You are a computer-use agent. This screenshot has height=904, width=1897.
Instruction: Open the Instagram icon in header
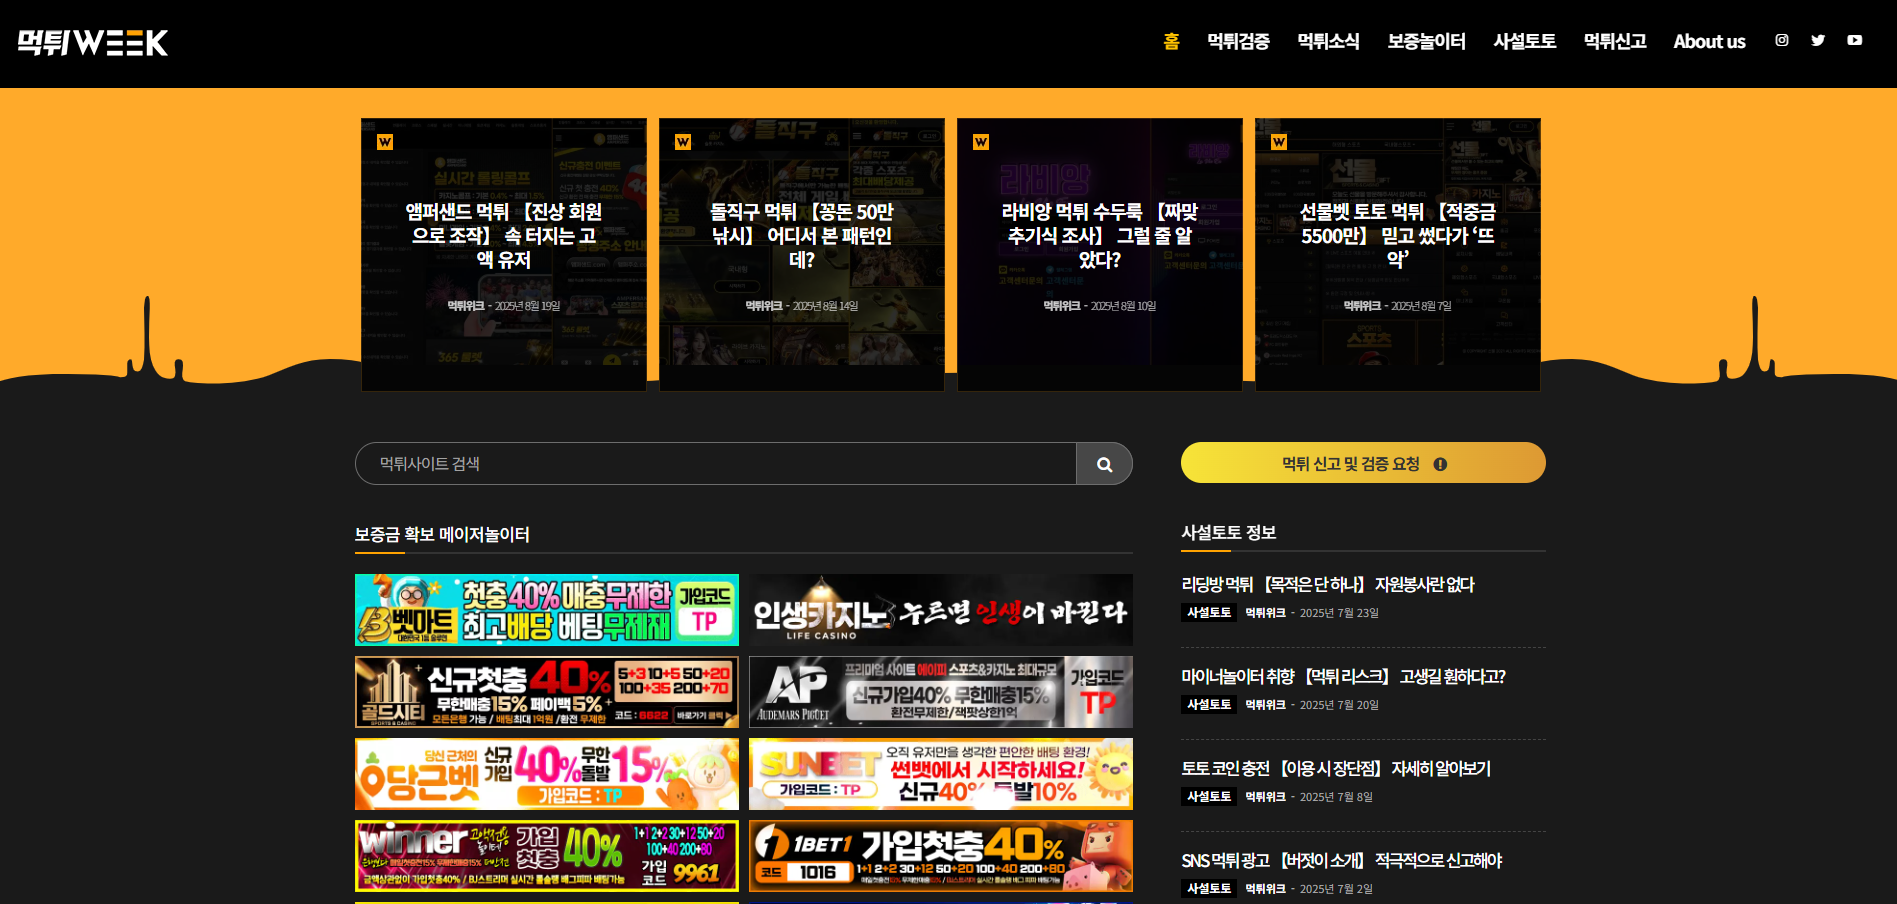1781,41
